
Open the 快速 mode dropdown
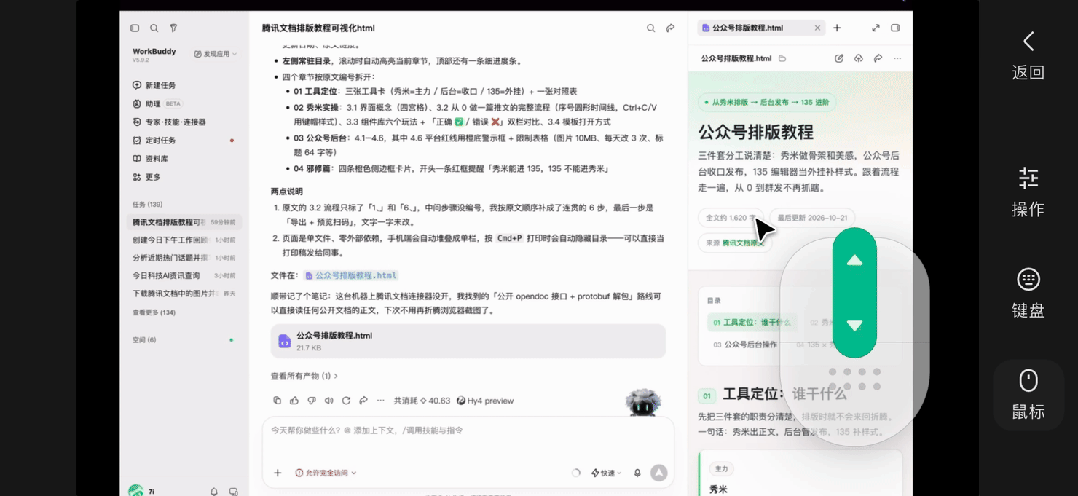coord(606,473)
